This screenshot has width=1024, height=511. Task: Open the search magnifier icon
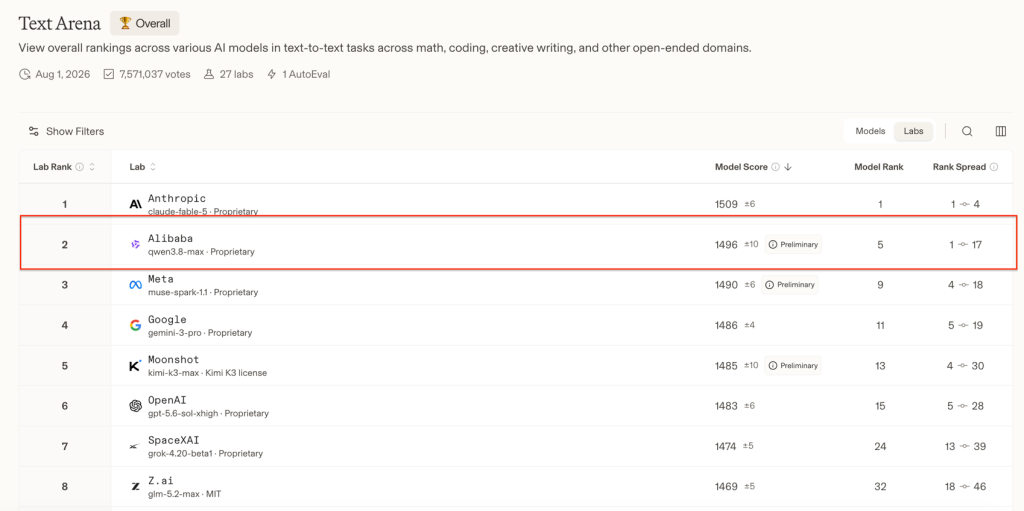(967, 131)
